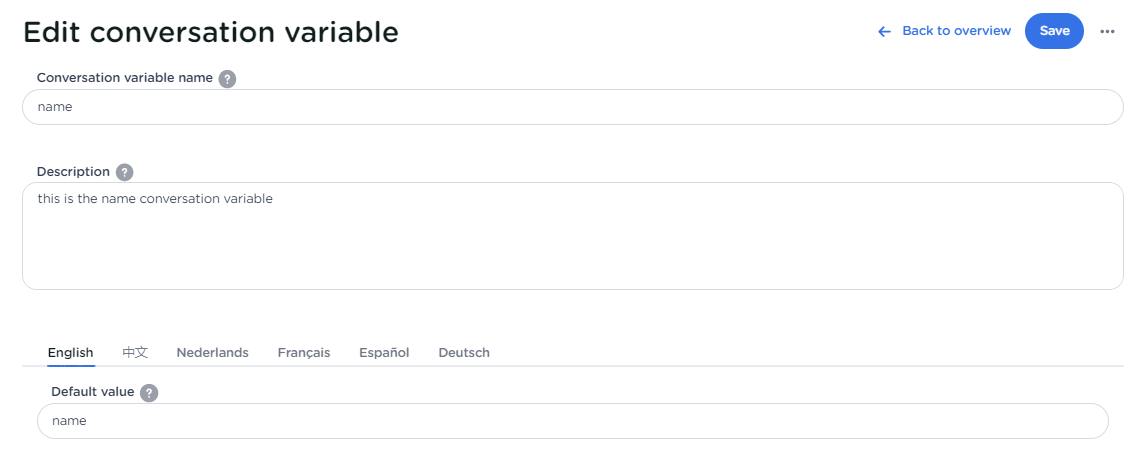Open the Deutsch language tab
This screenshot has height=458, width=1145.
[x=464, y=353]
